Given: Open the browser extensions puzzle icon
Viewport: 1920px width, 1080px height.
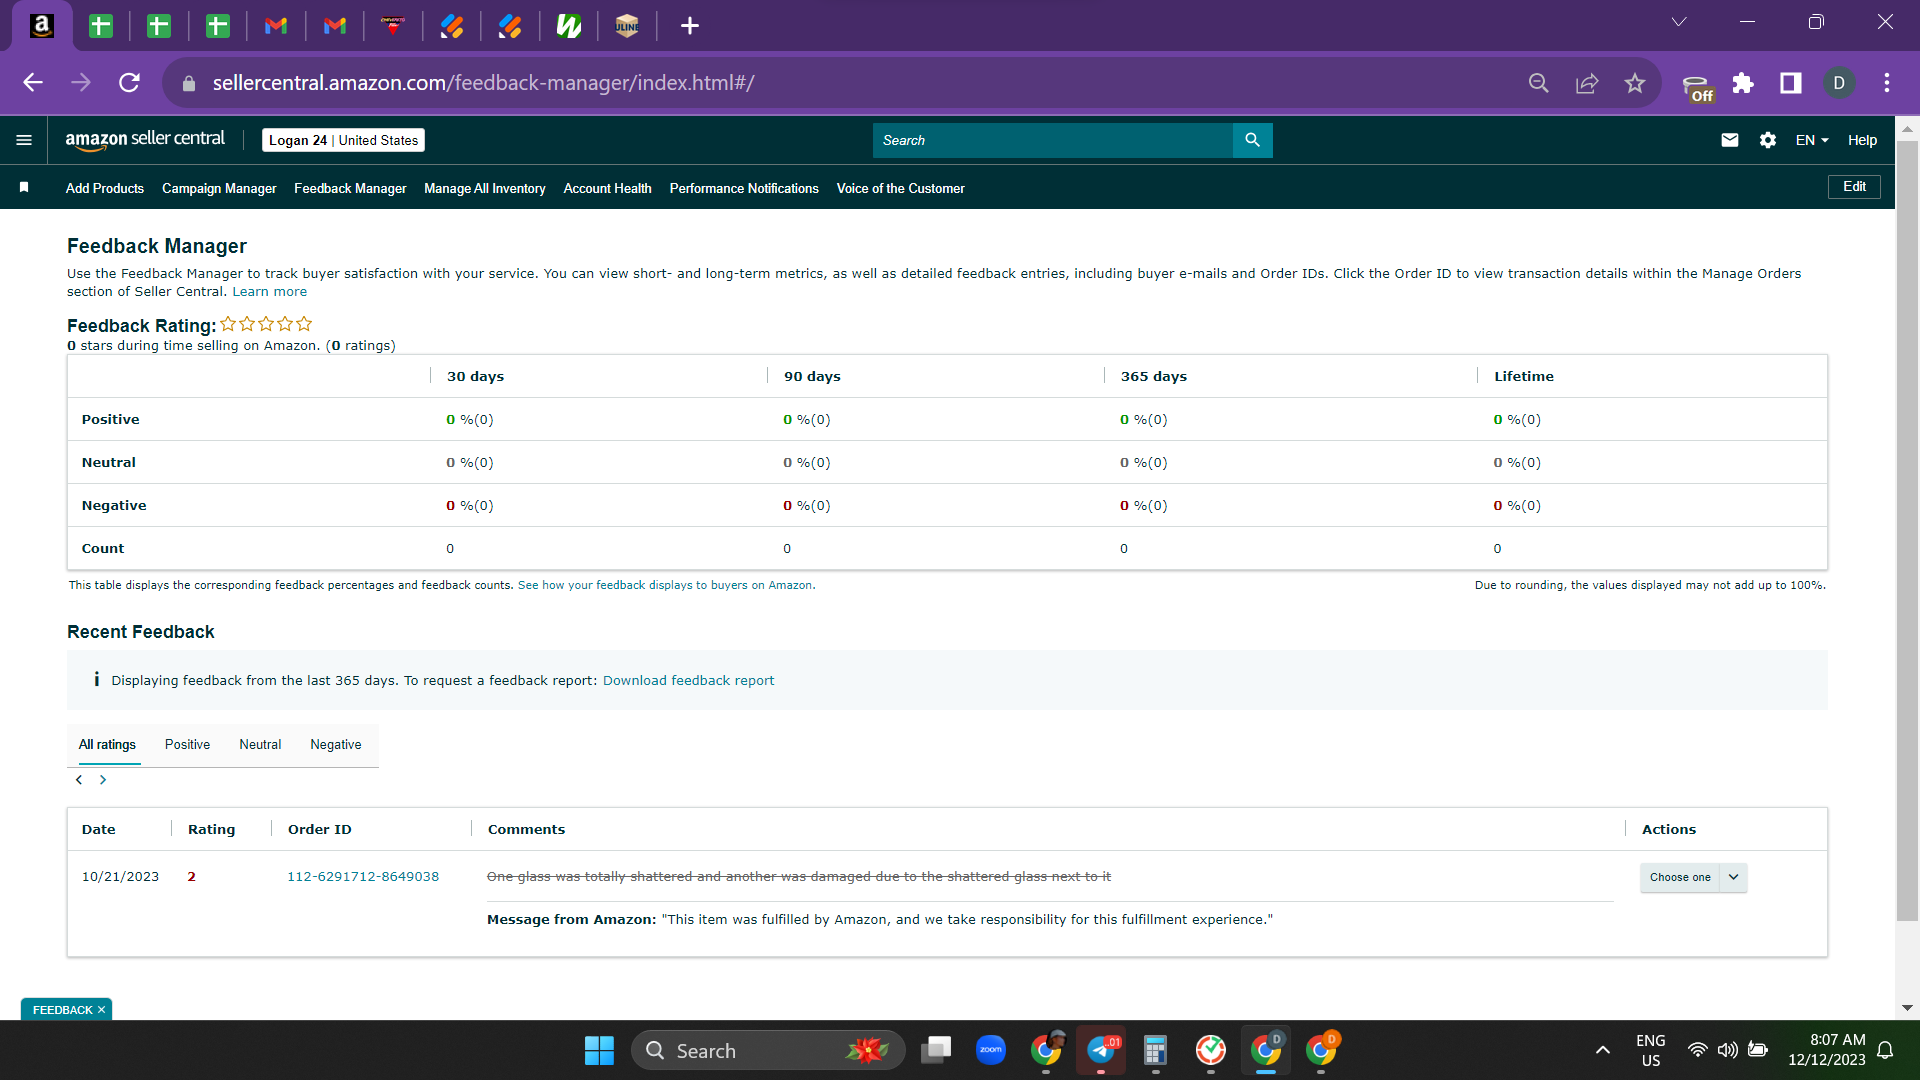Looking at the screenshot, I should (x=1743, y=83).
